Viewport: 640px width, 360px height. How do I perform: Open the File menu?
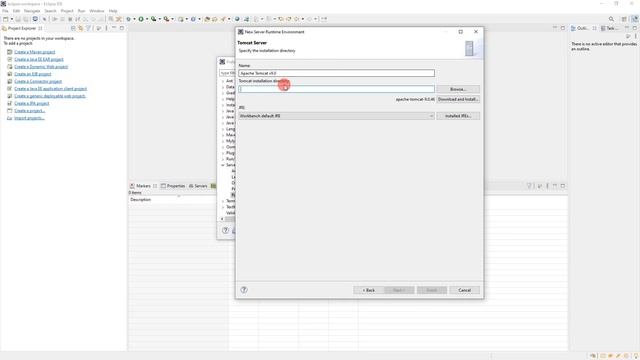tap(5, 11)
